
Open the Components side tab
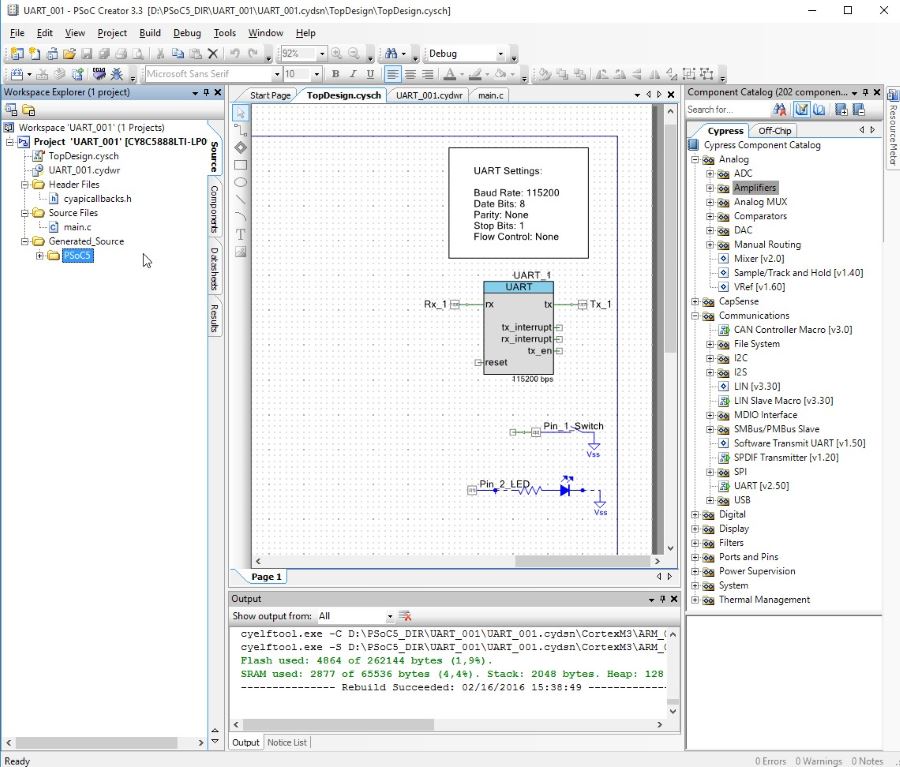pos(214,209)
